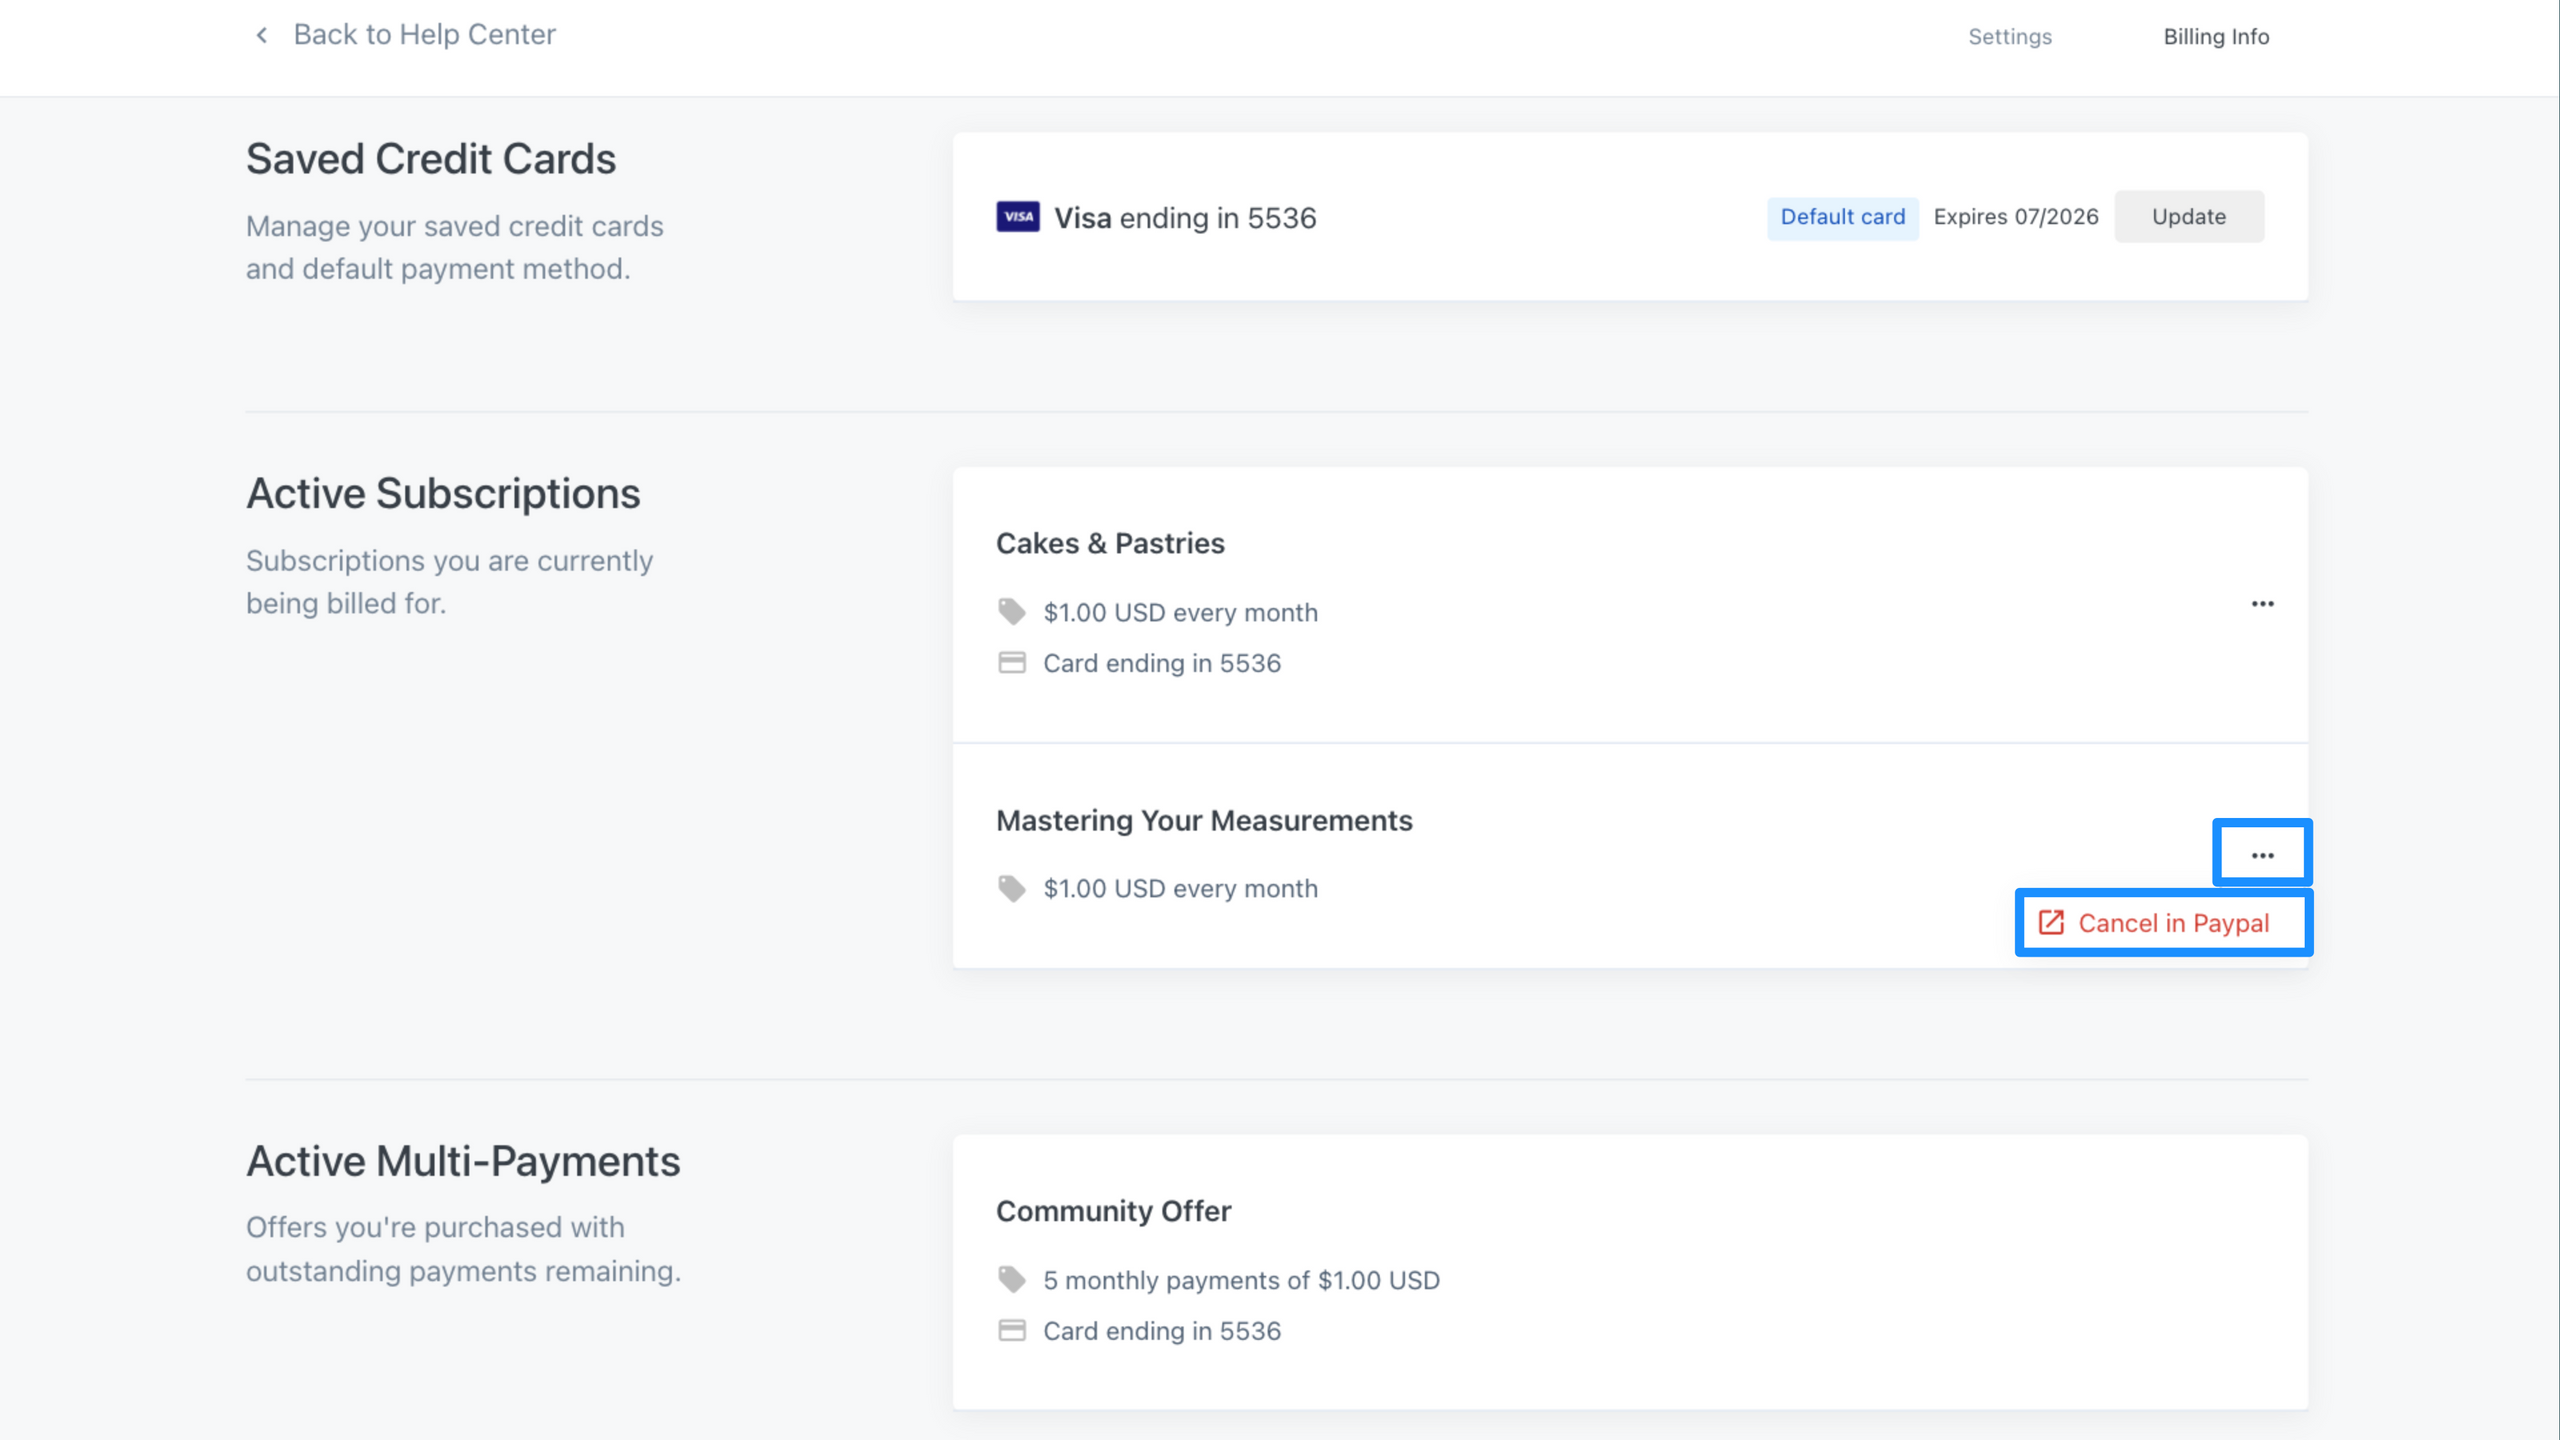Image resolution: width=2560 pixels, height=1440 pixels.
Task: Click the Cakes & Pastries subscription title
Action: (1109, 543)
